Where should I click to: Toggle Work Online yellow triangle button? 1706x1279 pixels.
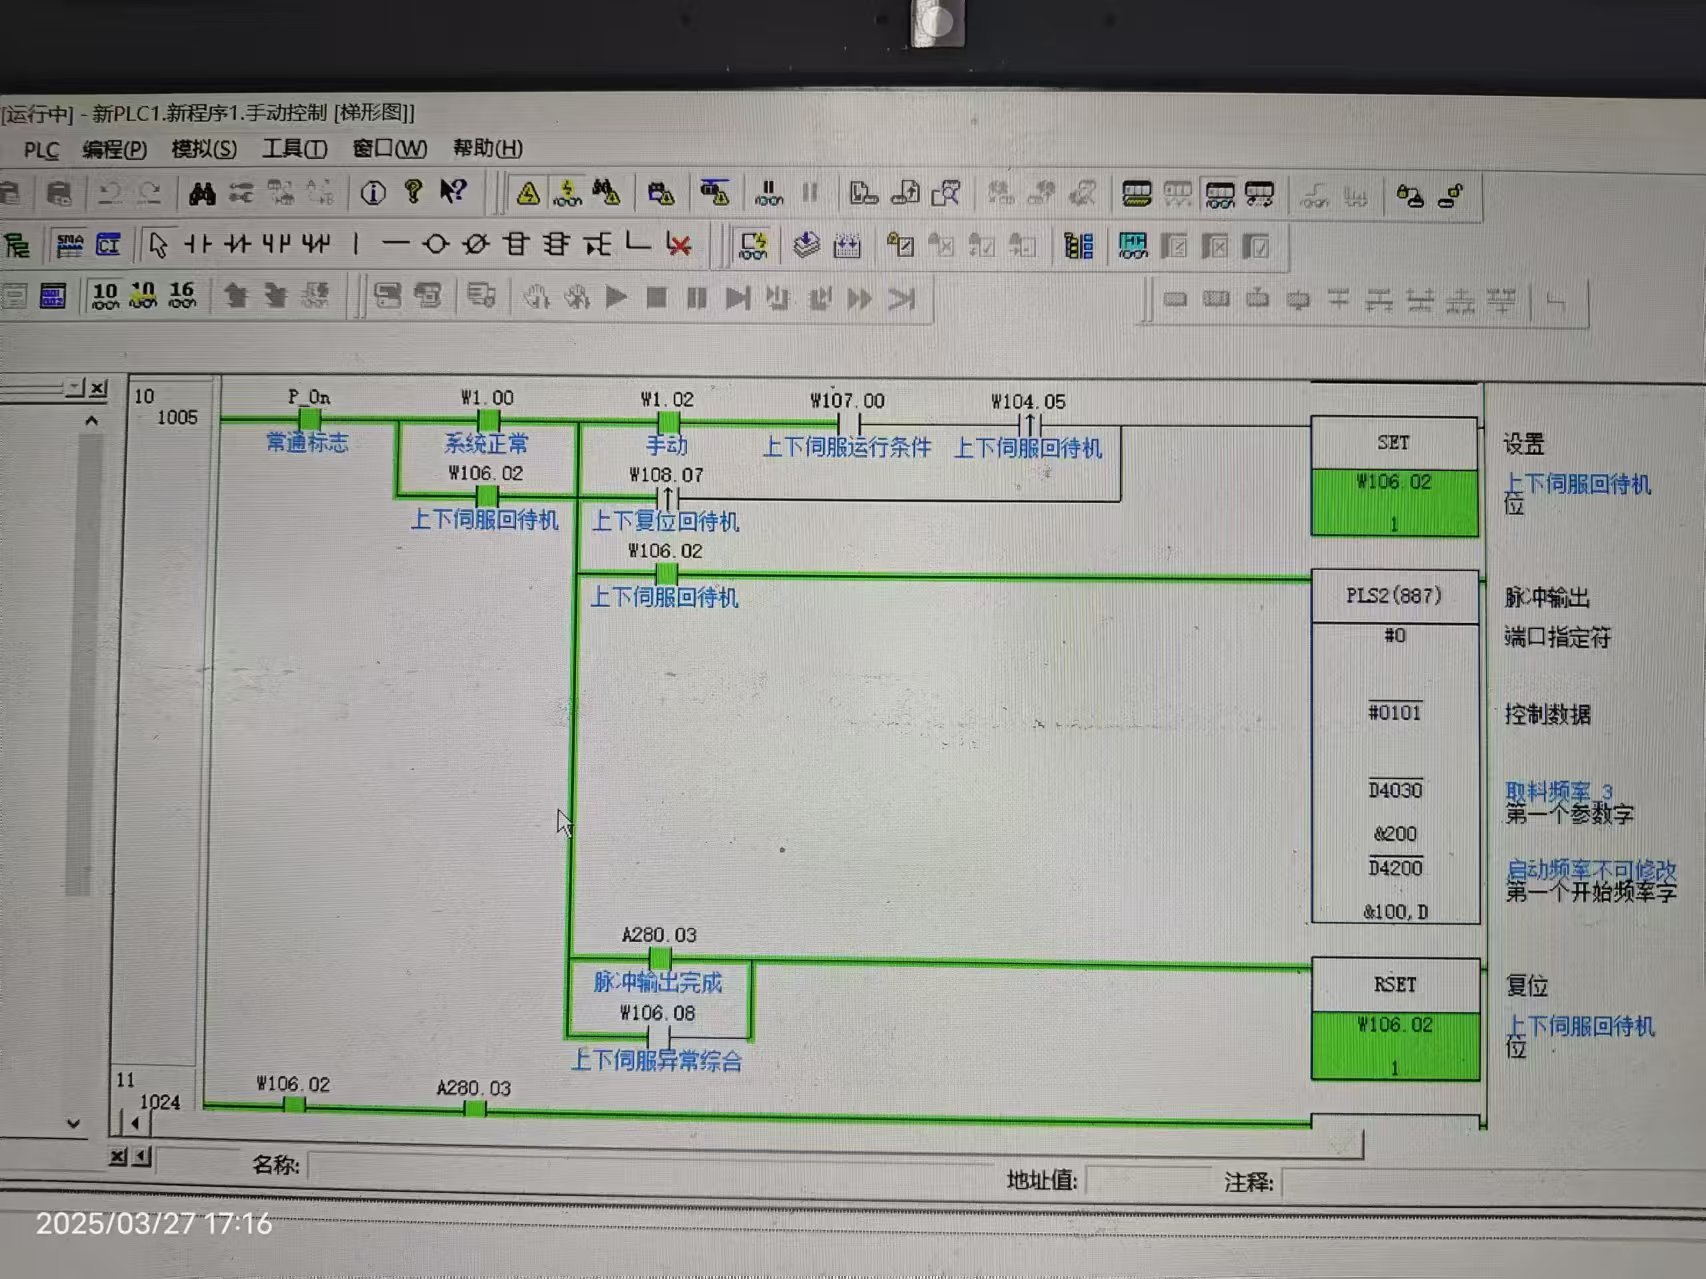[x=528, y=193]
